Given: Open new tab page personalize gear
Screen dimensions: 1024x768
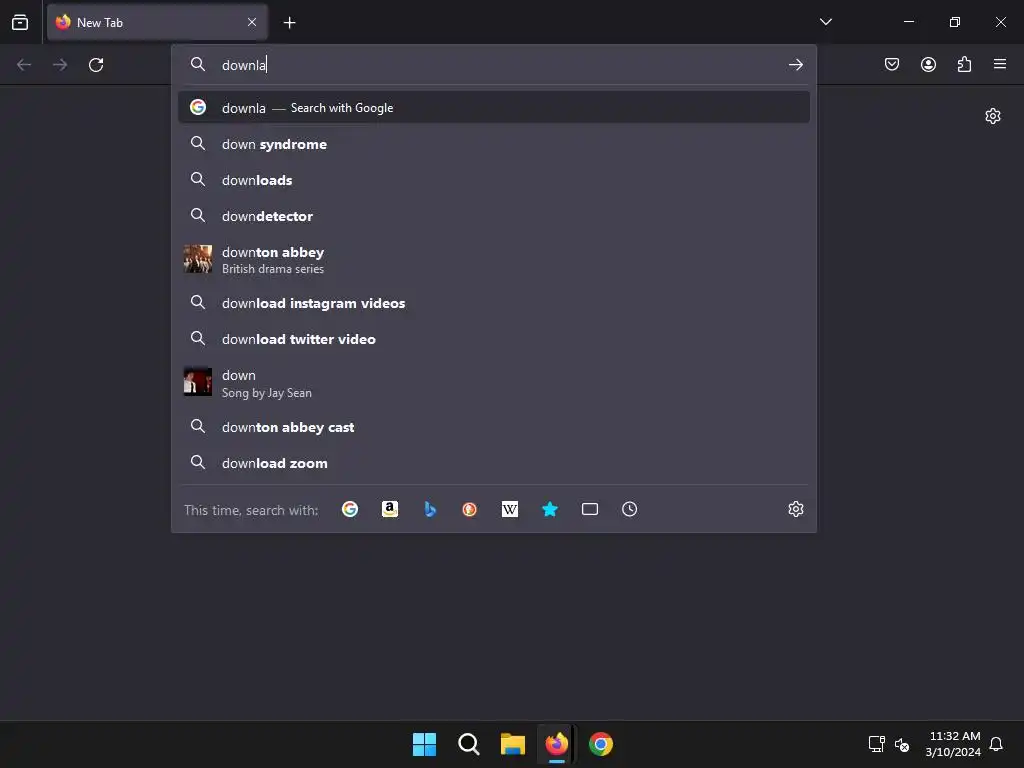Looking at the screenshot, I should (993, 116).
